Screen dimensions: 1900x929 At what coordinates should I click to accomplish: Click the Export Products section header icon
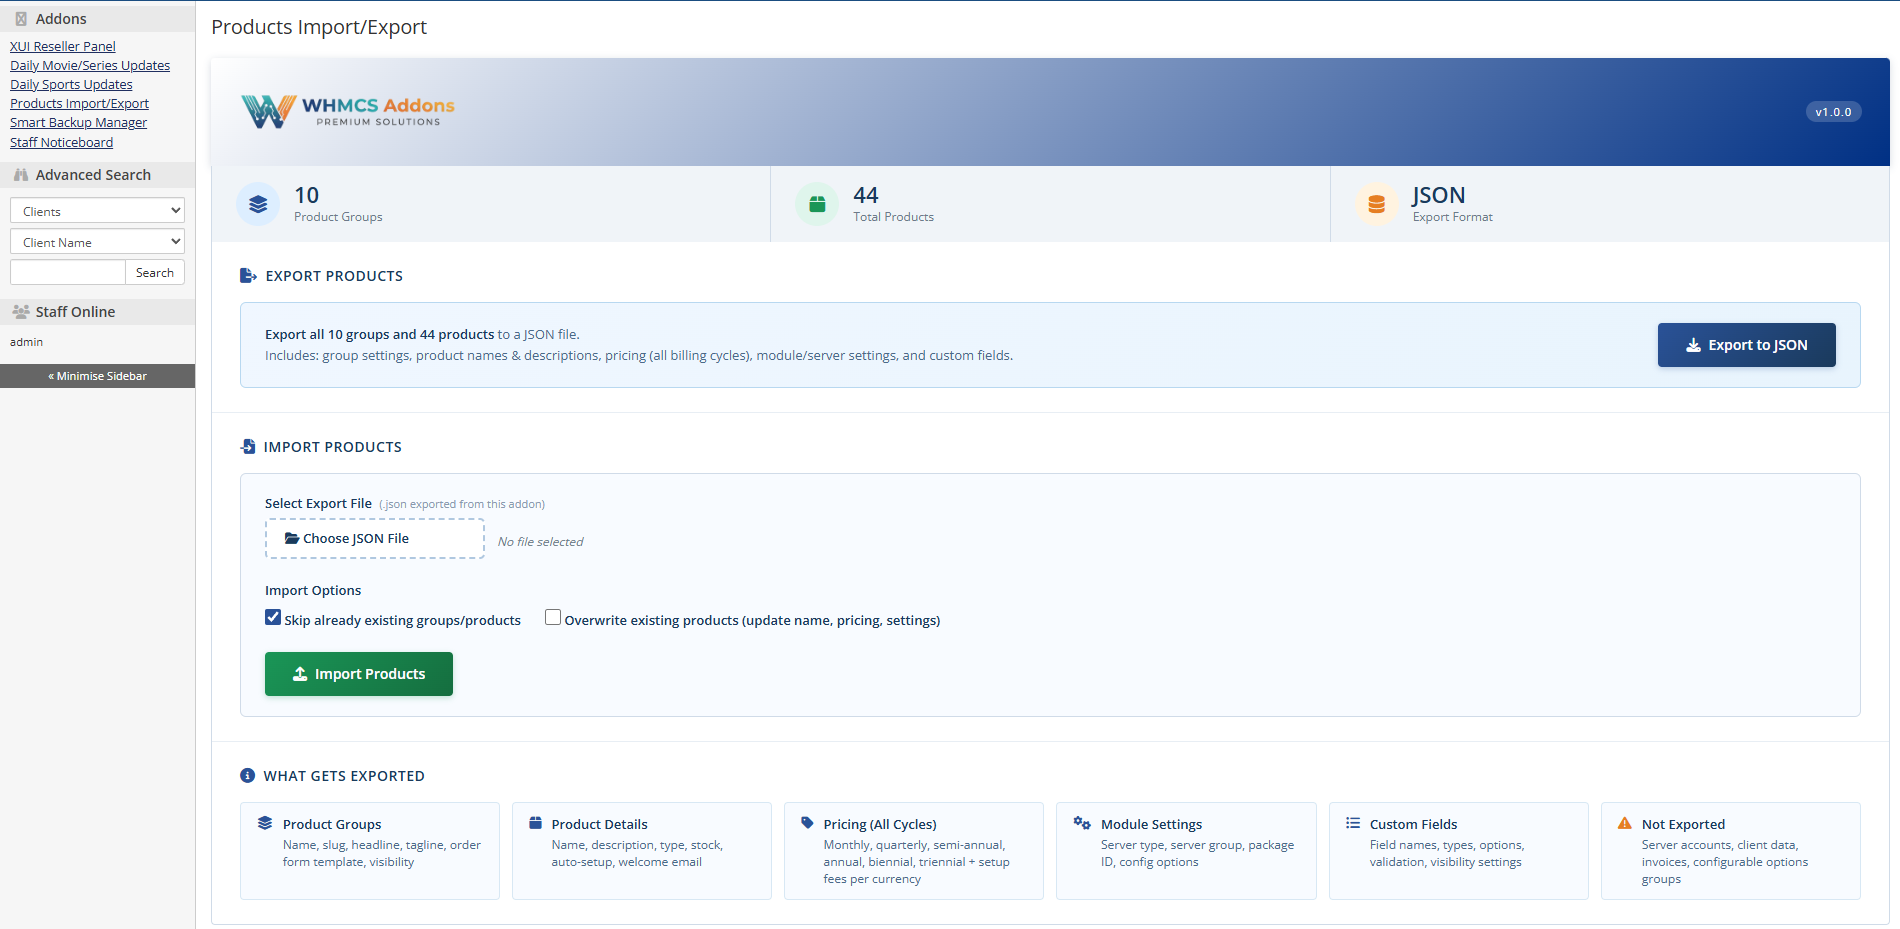(x=247, y=275)
